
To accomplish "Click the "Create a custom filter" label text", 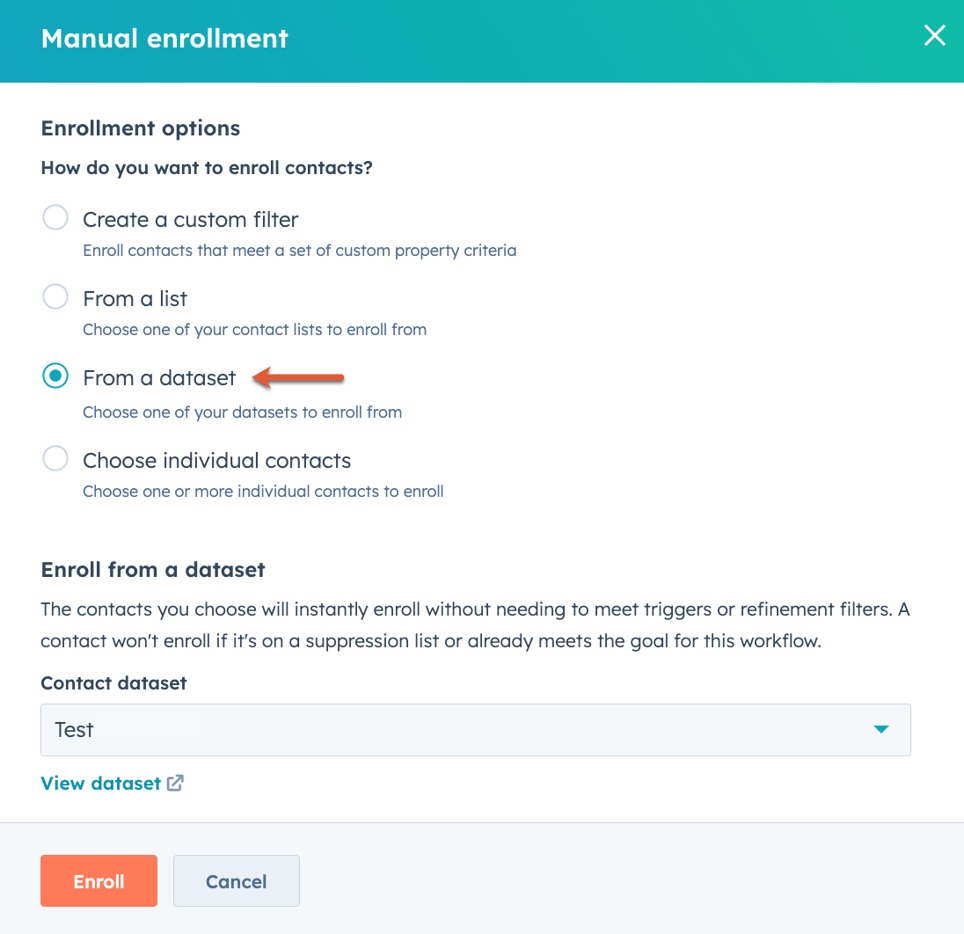I will point(191,220).
